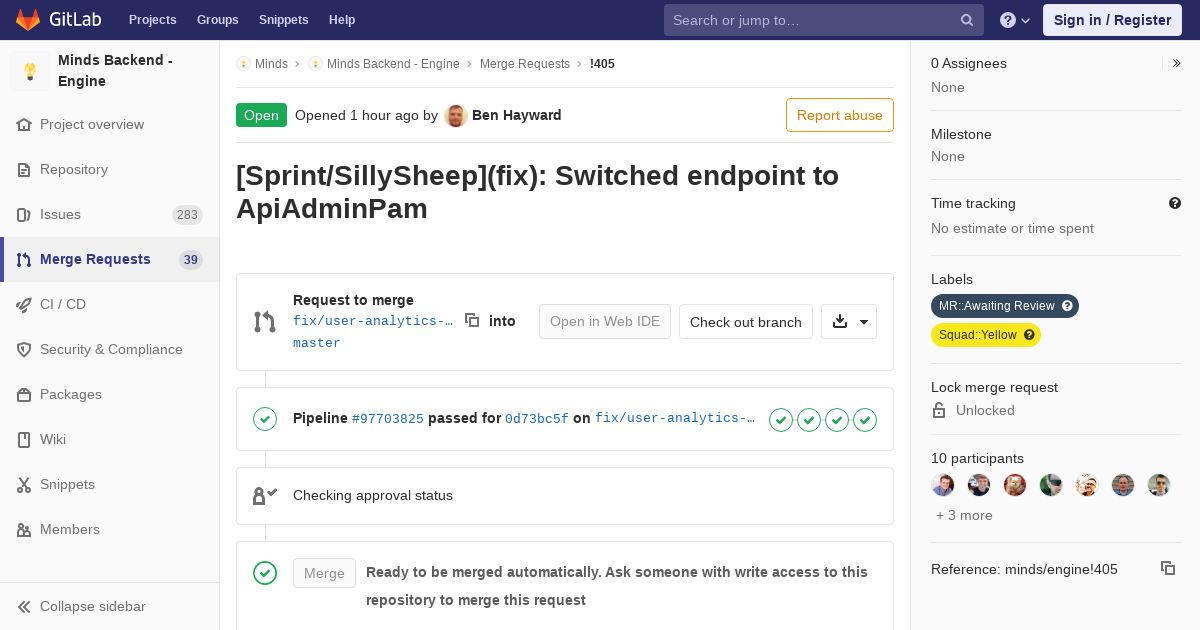
Task: Open Minds Backend - Engine breadcrumb link
Action: pos(393,63)
